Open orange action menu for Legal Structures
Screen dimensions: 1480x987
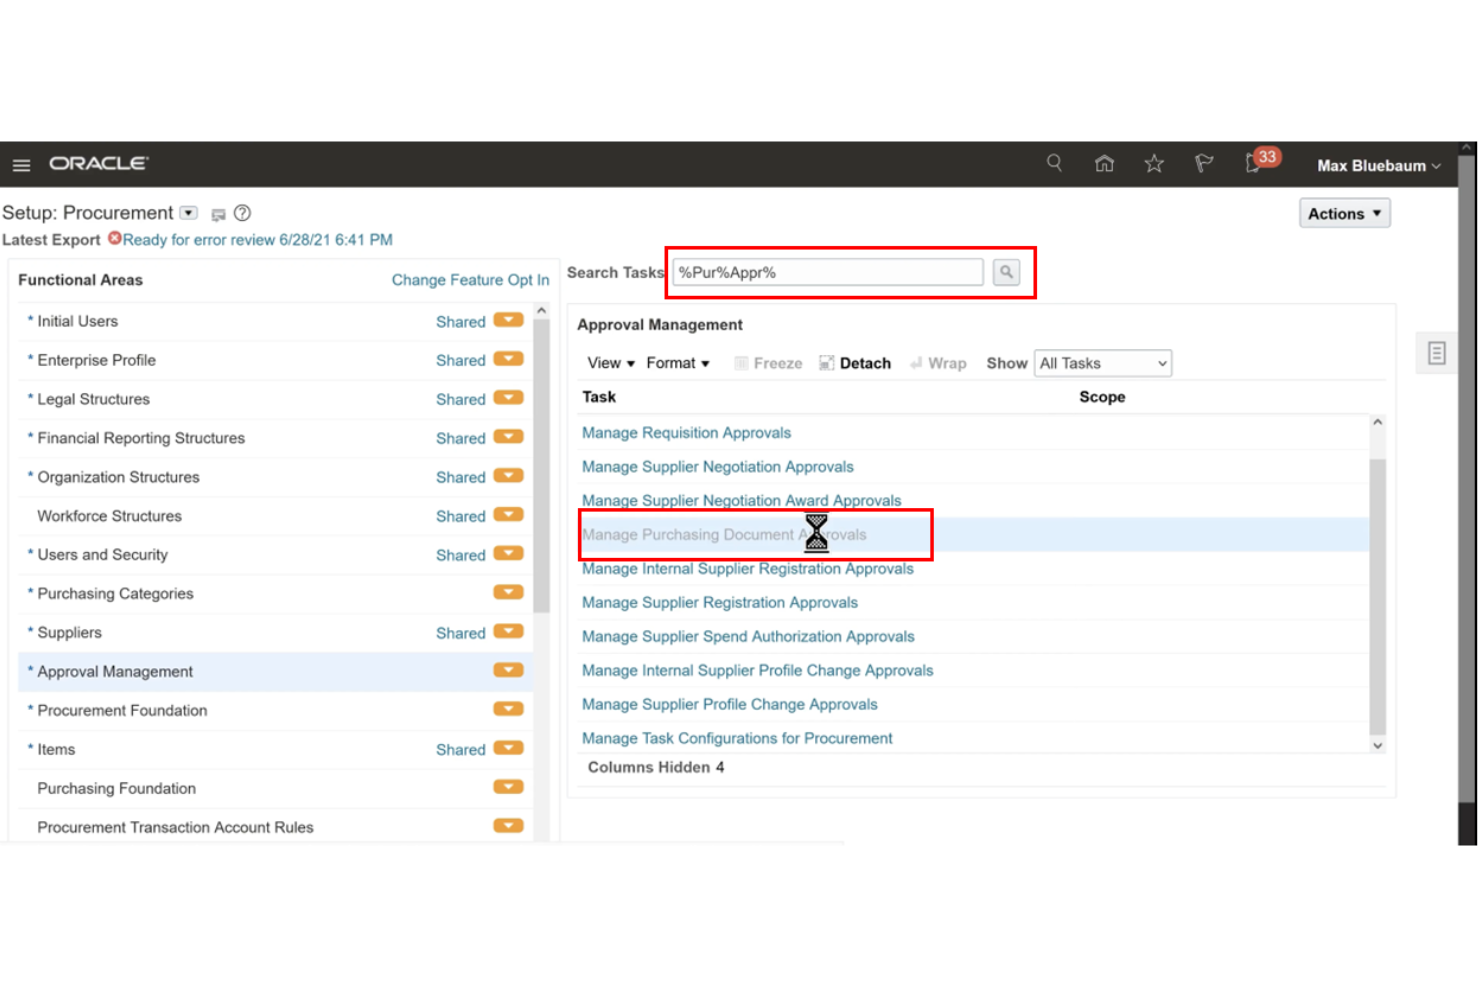(x=508, y=398)
